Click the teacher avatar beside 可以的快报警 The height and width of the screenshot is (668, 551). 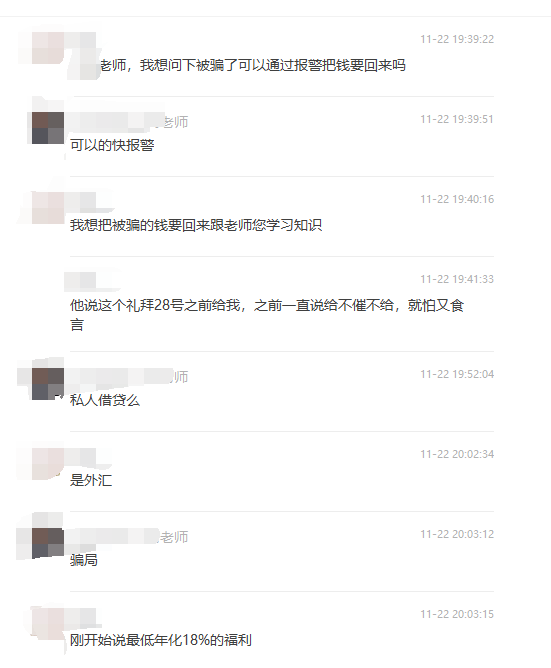click(x=48, y=128)
